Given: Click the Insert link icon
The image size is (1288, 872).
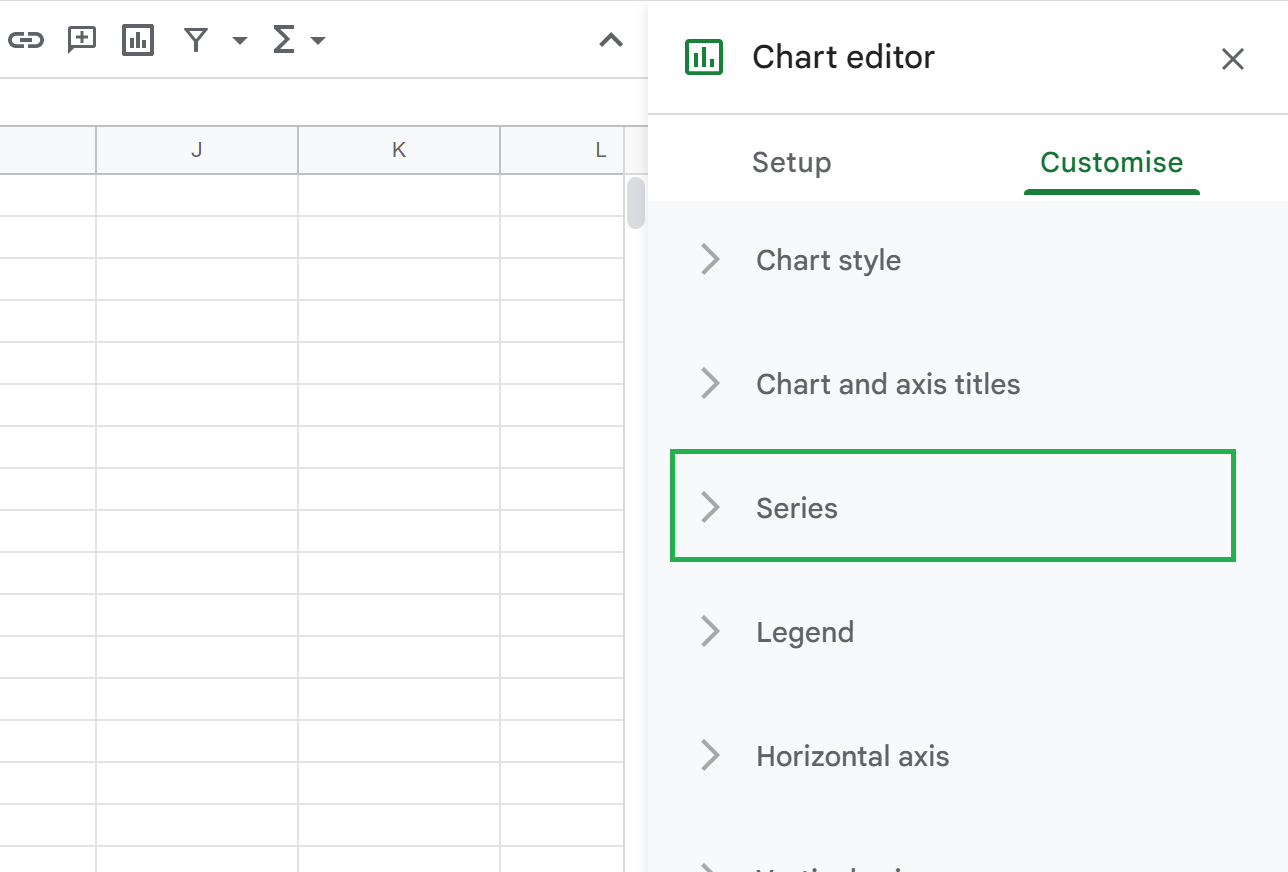Looking at the screenshot, I should click(26, 40).
